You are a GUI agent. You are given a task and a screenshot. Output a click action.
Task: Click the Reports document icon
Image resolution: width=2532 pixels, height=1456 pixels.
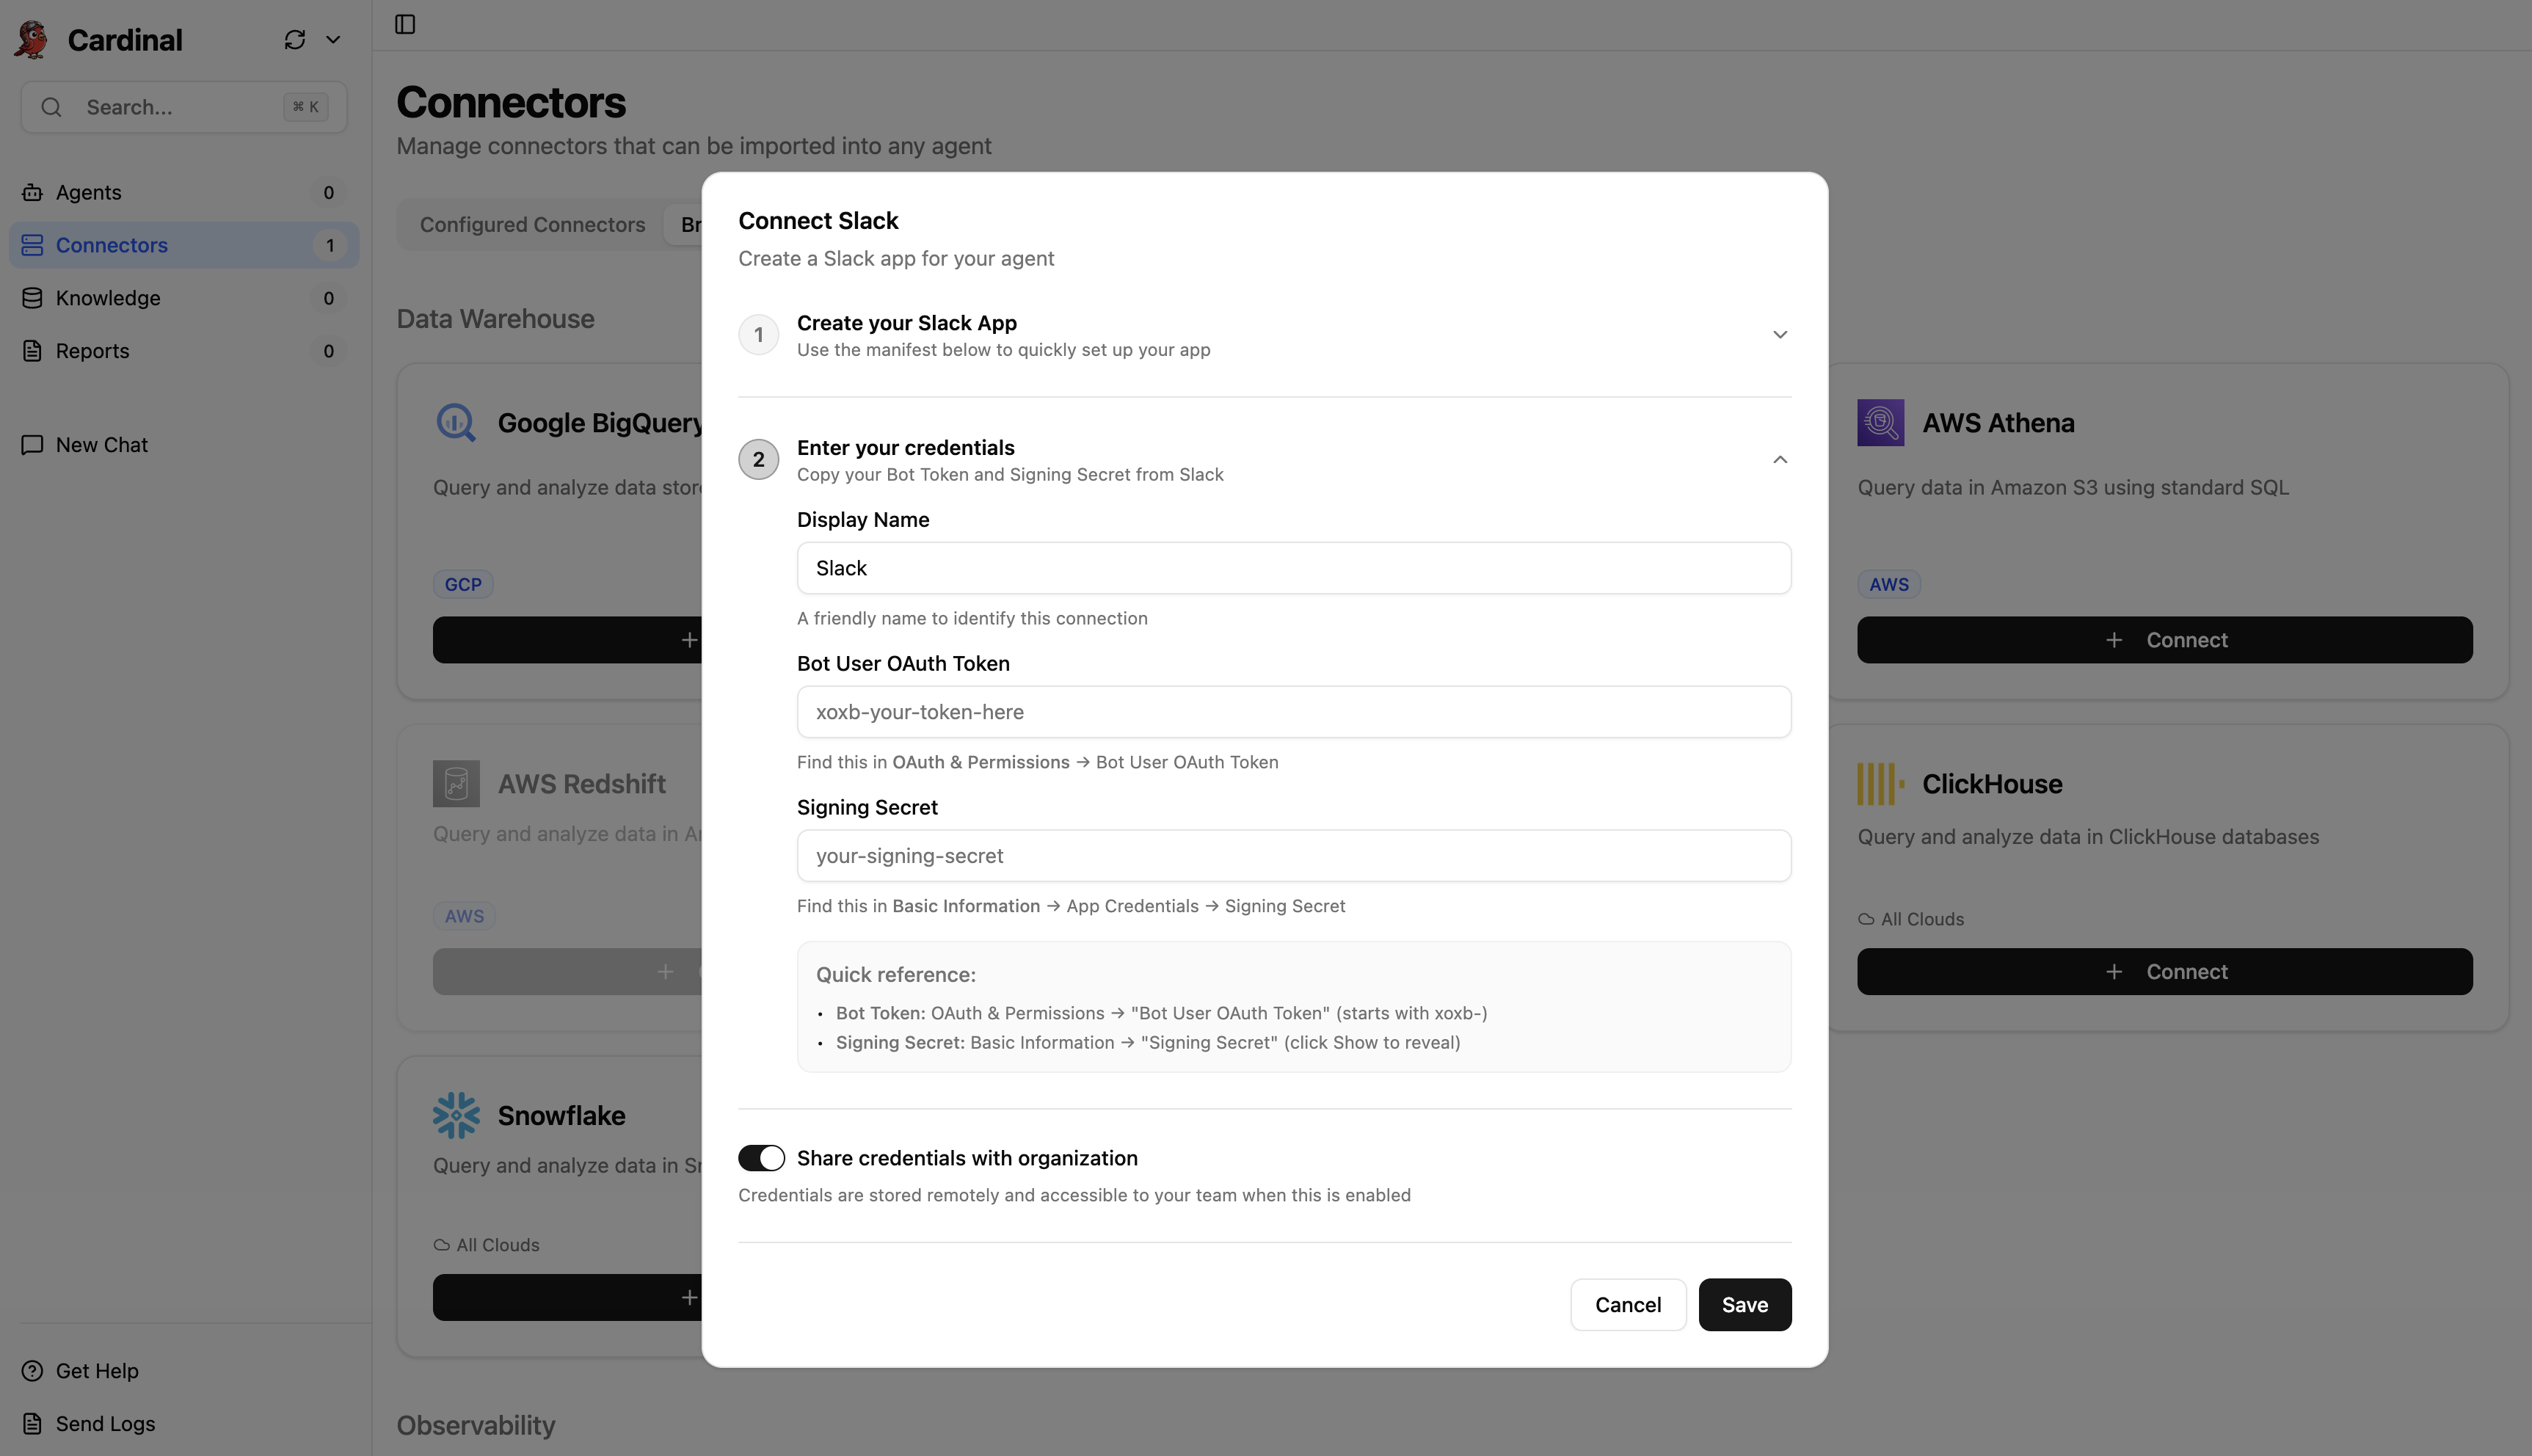click(31, 350)
